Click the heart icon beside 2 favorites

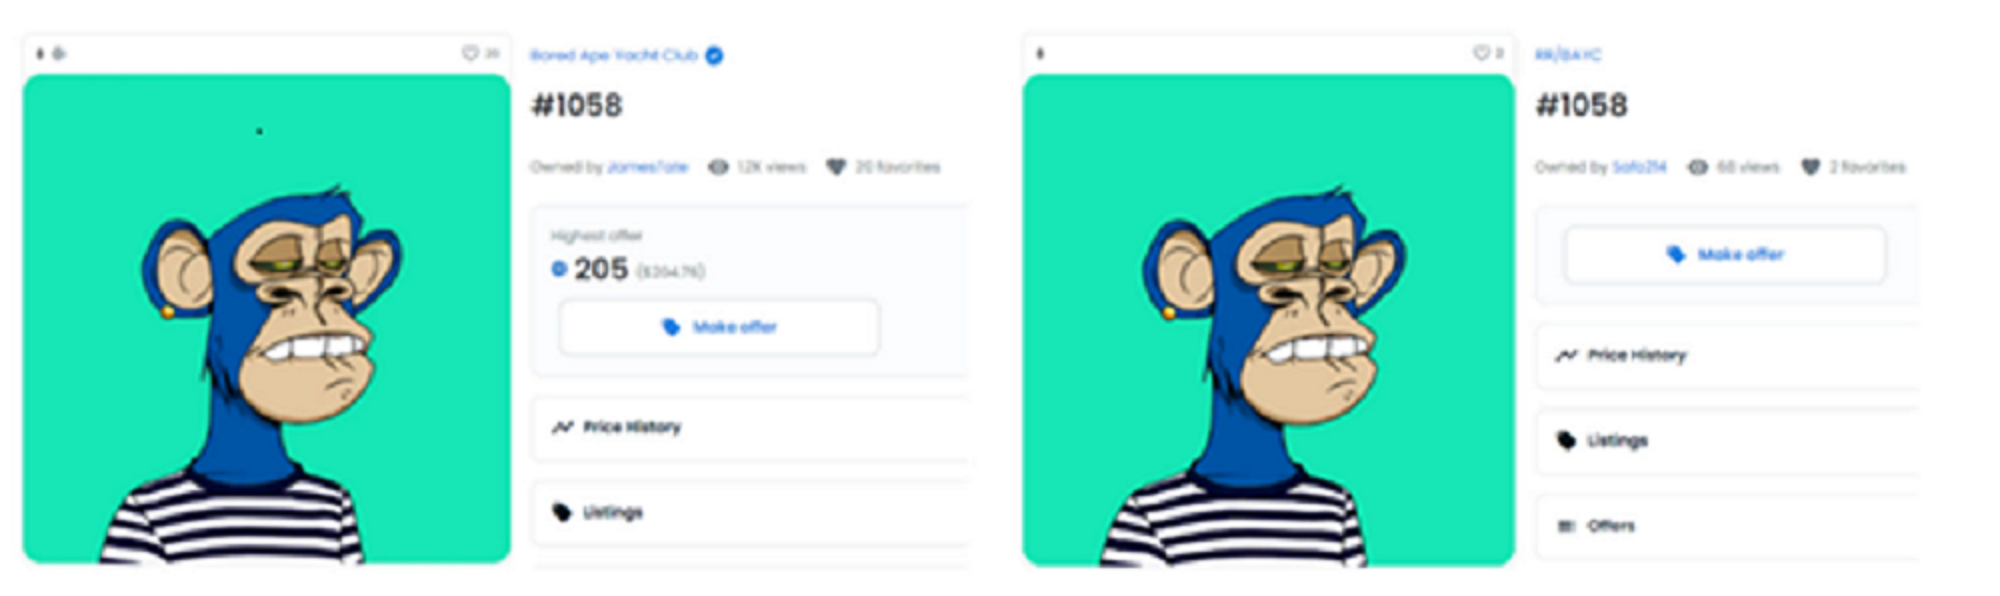[x=1811, y=167]
